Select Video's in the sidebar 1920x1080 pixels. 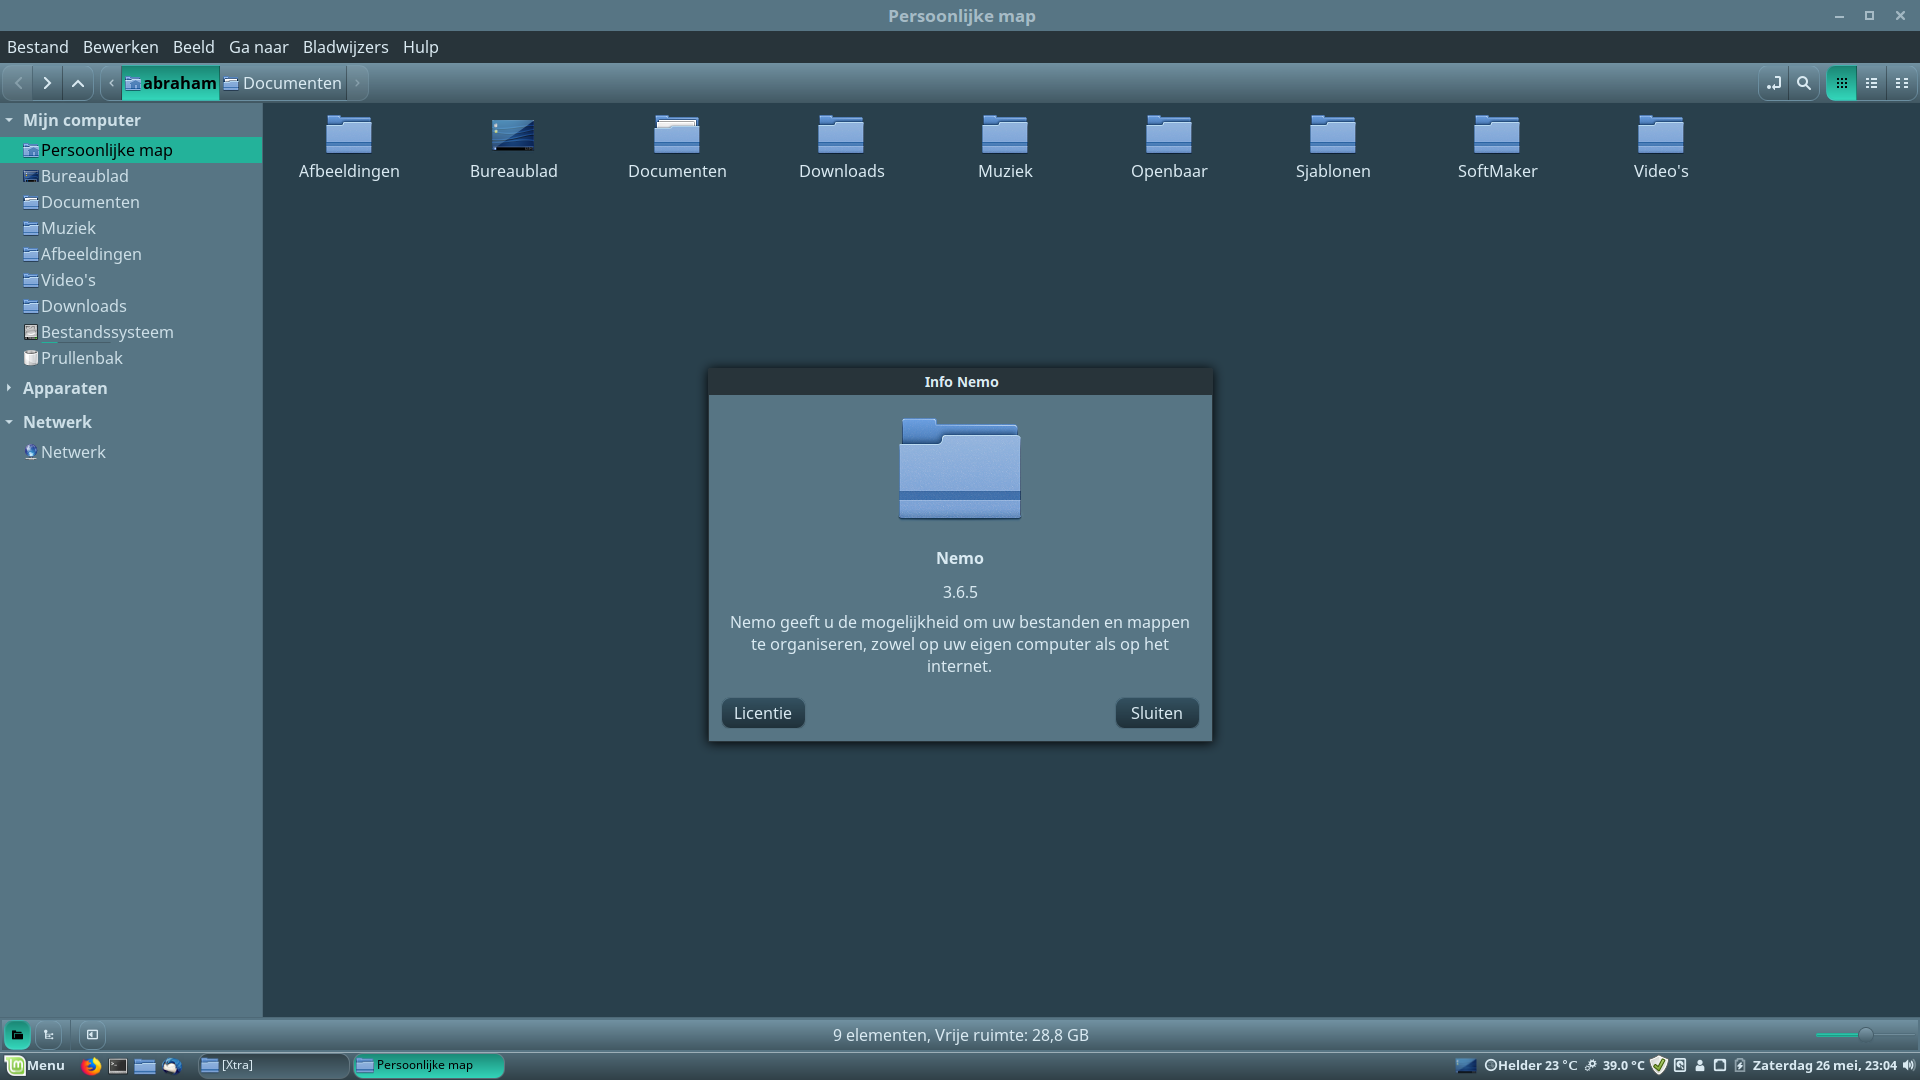pyautogui.click(x=131, y=280)
